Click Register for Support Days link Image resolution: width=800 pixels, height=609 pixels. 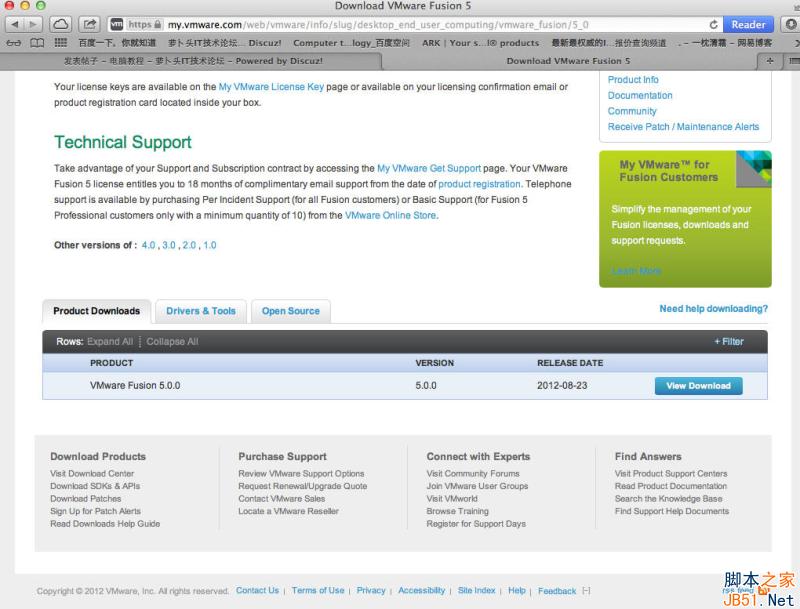tap(476, 524)
